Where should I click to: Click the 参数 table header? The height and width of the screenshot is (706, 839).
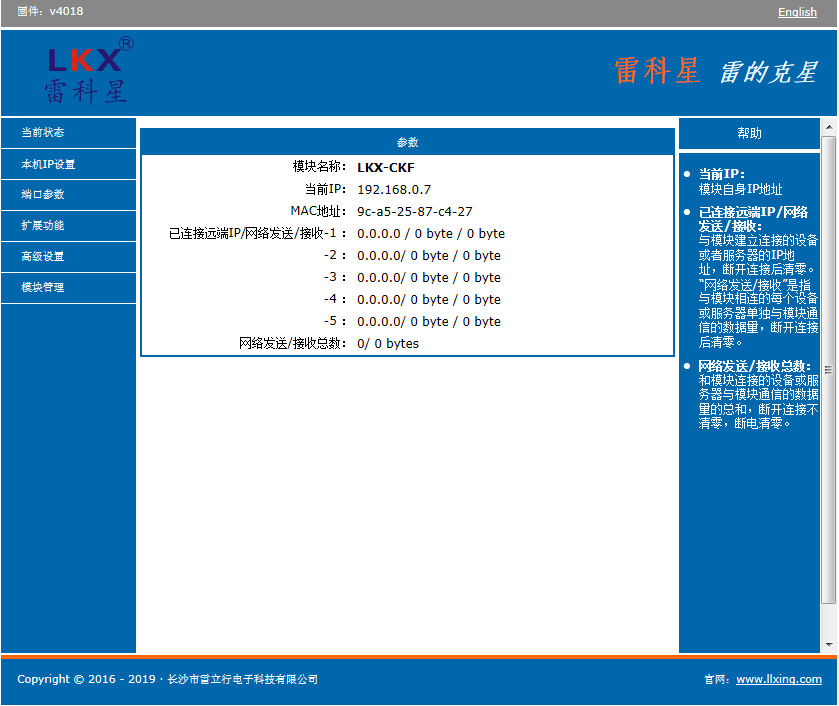[407, 142]
